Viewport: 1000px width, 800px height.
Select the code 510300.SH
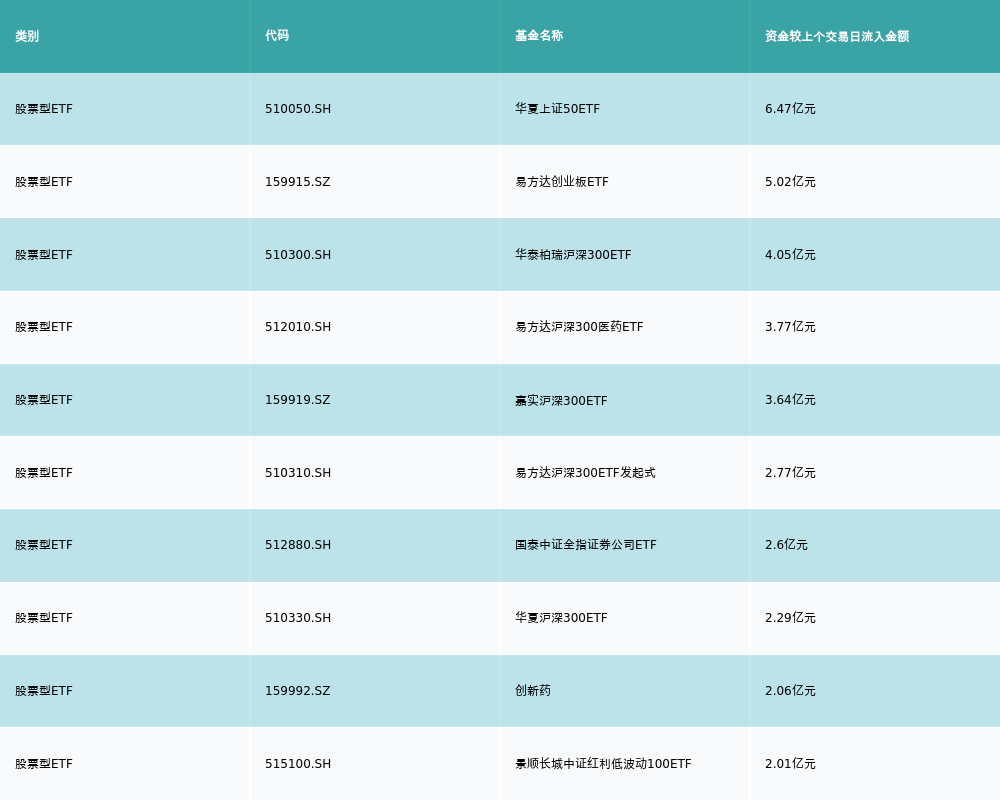pyautogui.click(x=298, y=255)
